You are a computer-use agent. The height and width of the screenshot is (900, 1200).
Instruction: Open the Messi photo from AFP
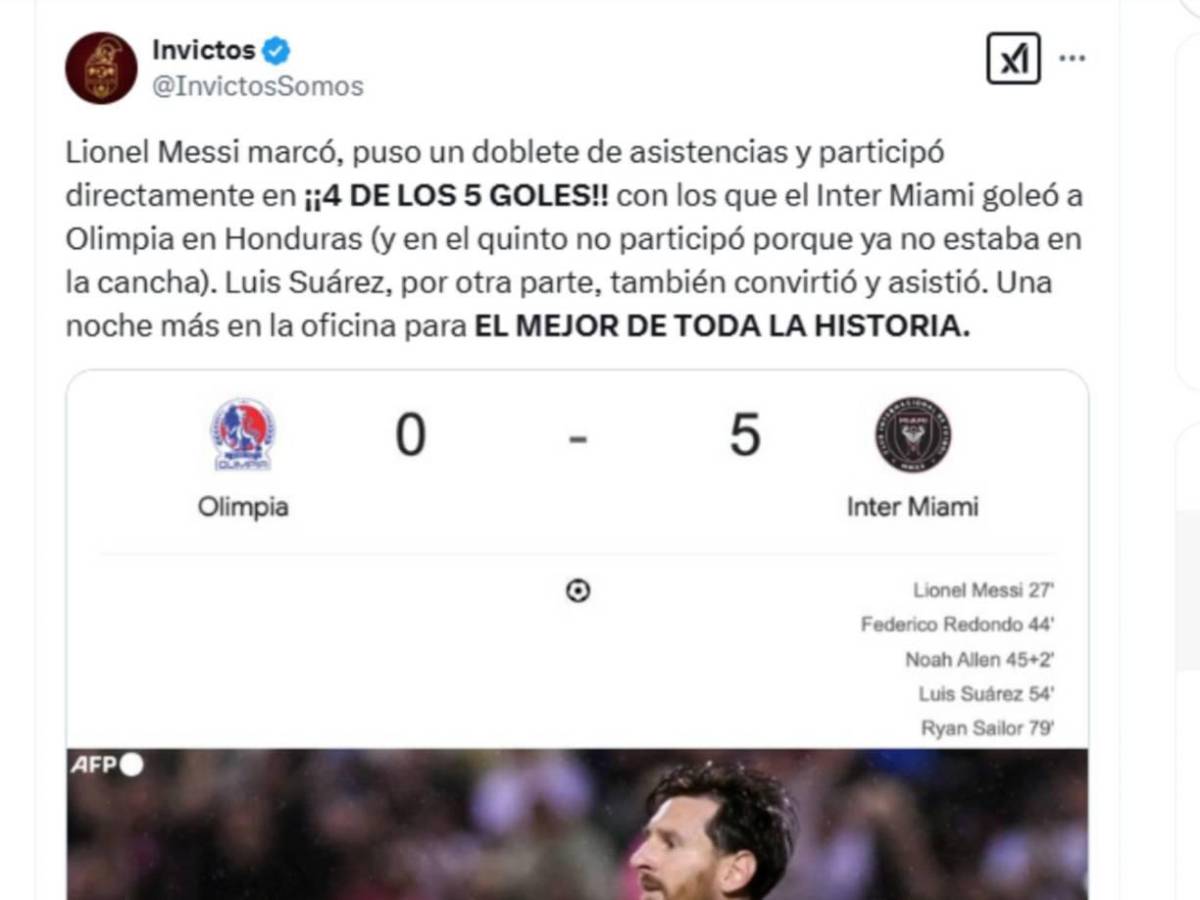coord(577,830)
